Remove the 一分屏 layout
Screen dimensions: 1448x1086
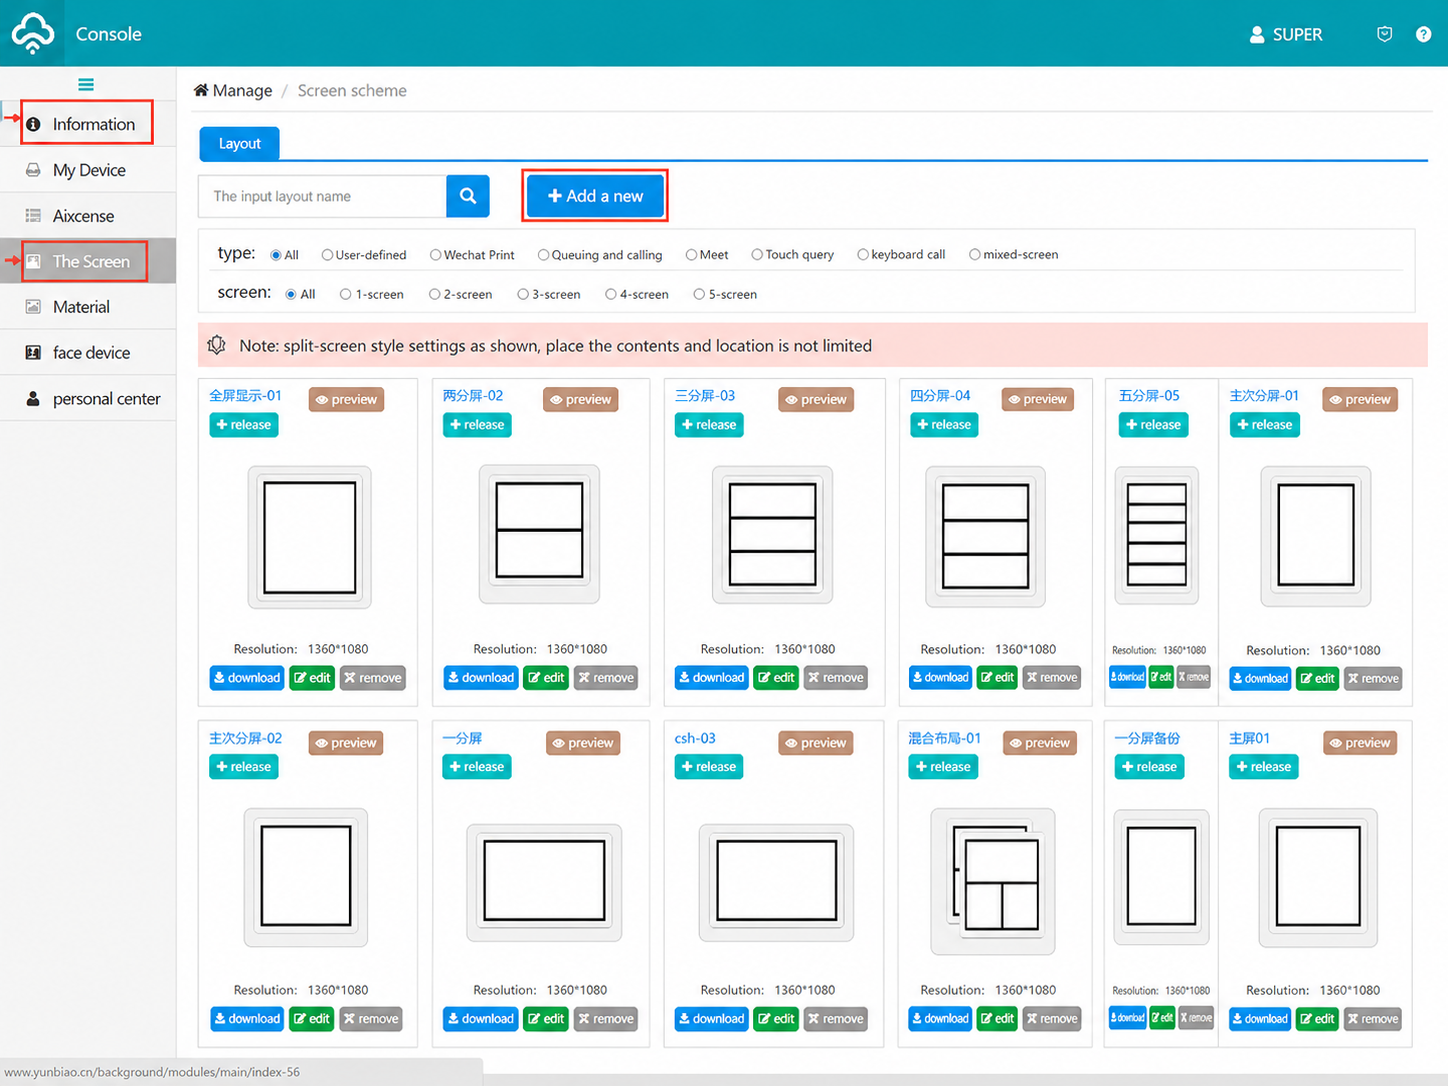coord(606,1019)
